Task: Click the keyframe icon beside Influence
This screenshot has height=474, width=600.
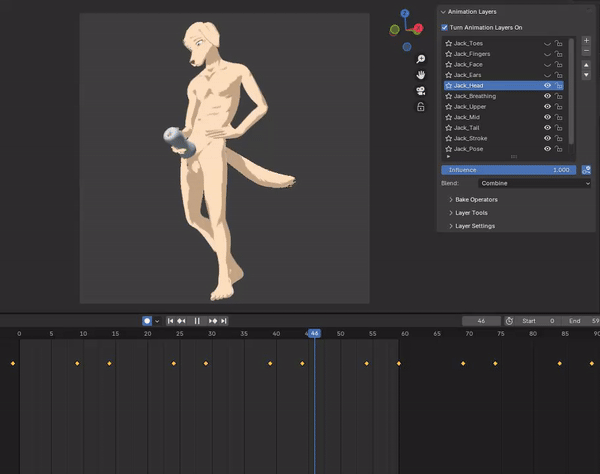Action: [x=586, y=170]
